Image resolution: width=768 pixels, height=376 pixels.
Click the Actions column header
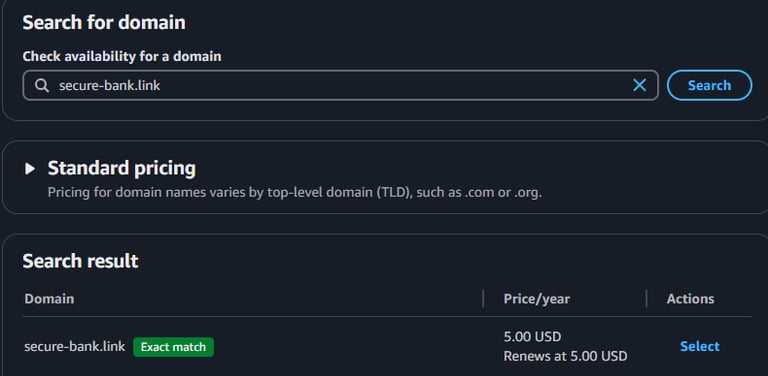tap(690, 299)
